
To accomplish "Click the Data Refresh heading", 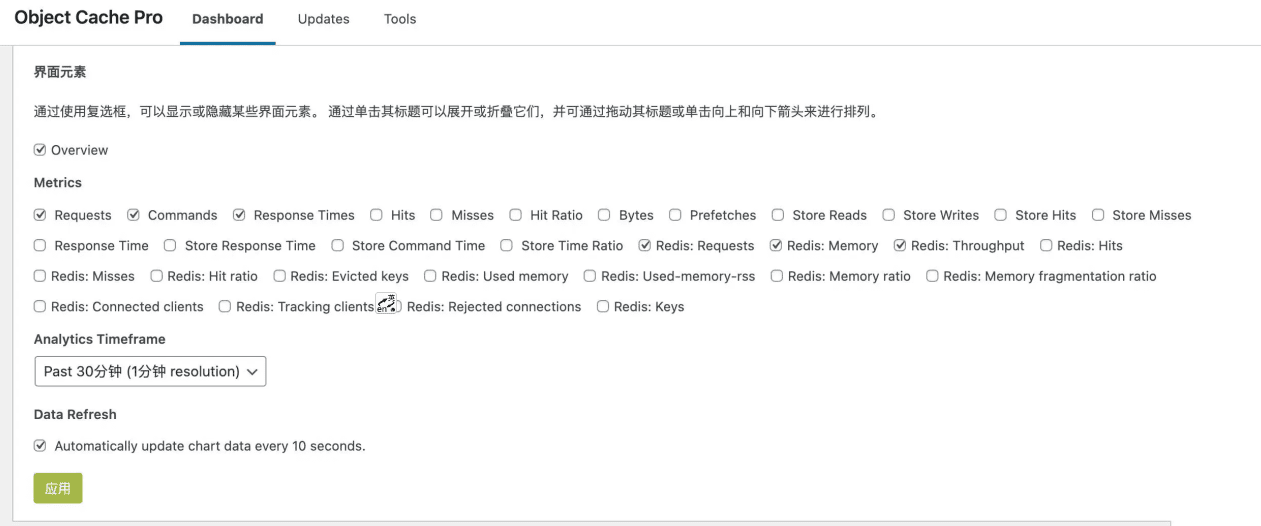I will click(75, 414).
